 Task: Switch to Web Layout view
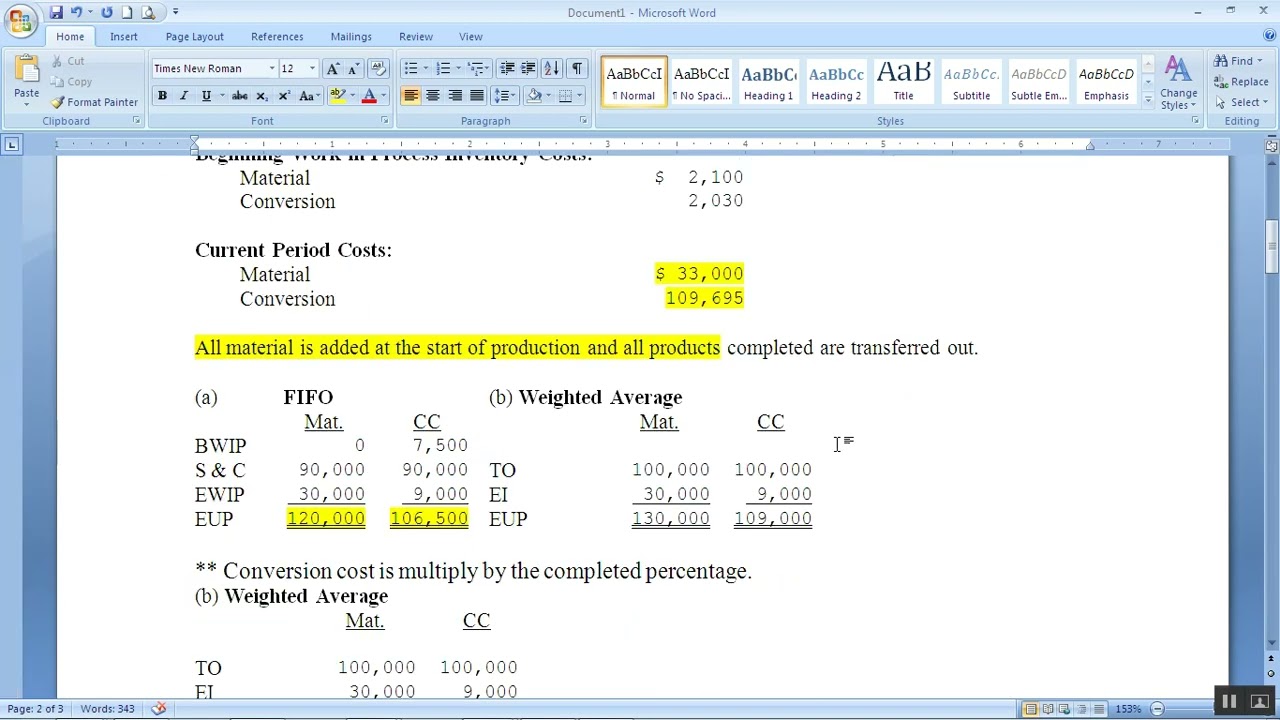click(1065, 709)
